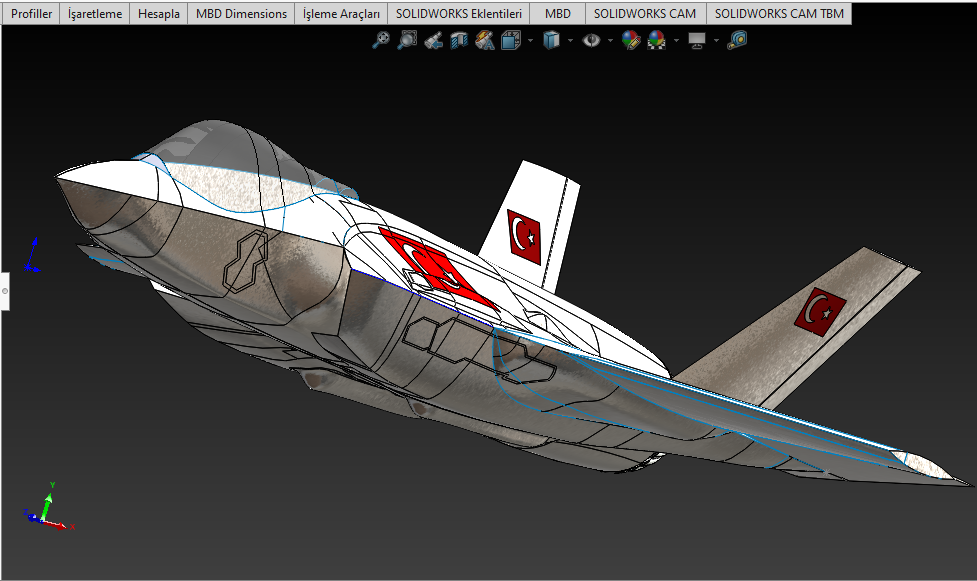Click the View Orientation cube icon

[511, 41]
